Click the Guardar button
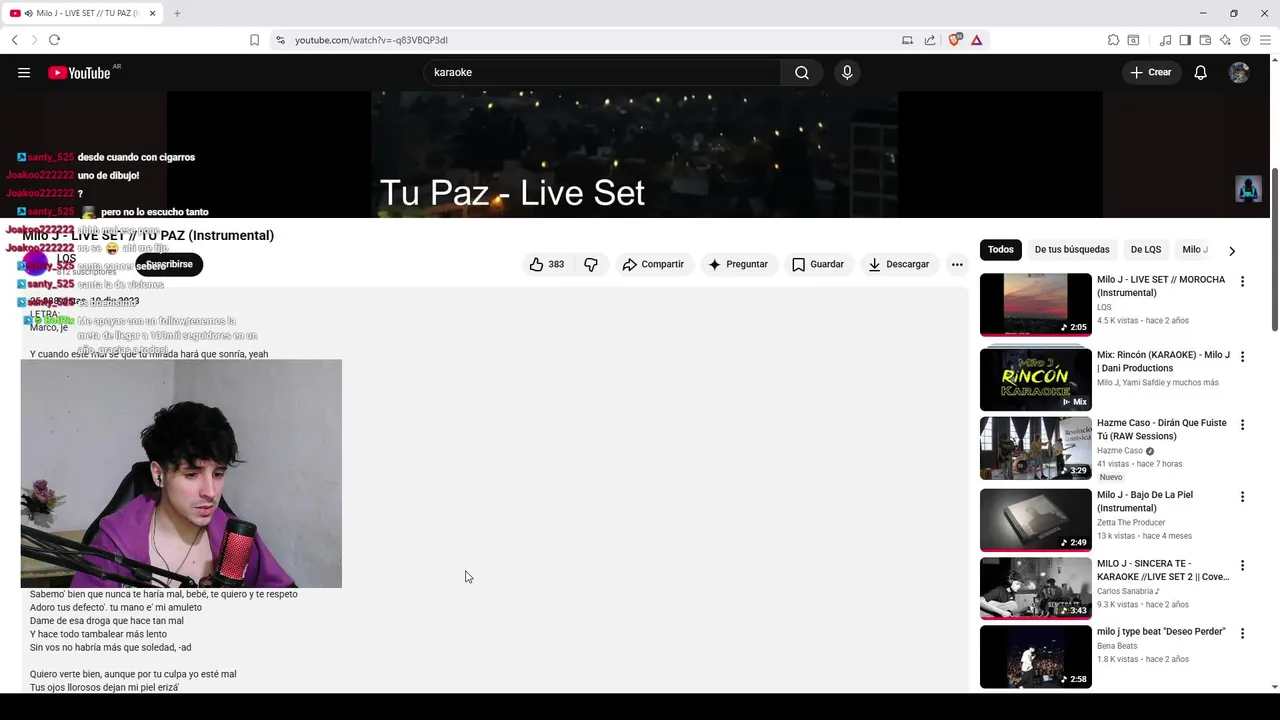 click(x=818, y=264)
